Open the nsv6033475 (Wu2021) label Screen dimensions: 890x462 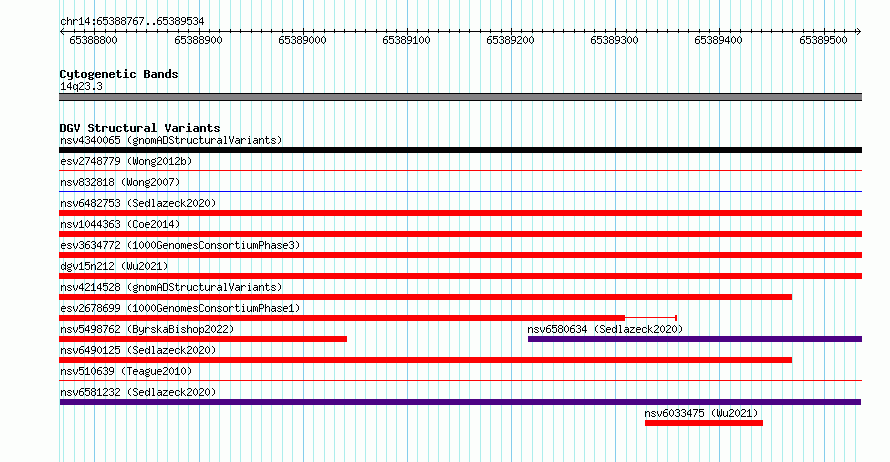(701, 413)
